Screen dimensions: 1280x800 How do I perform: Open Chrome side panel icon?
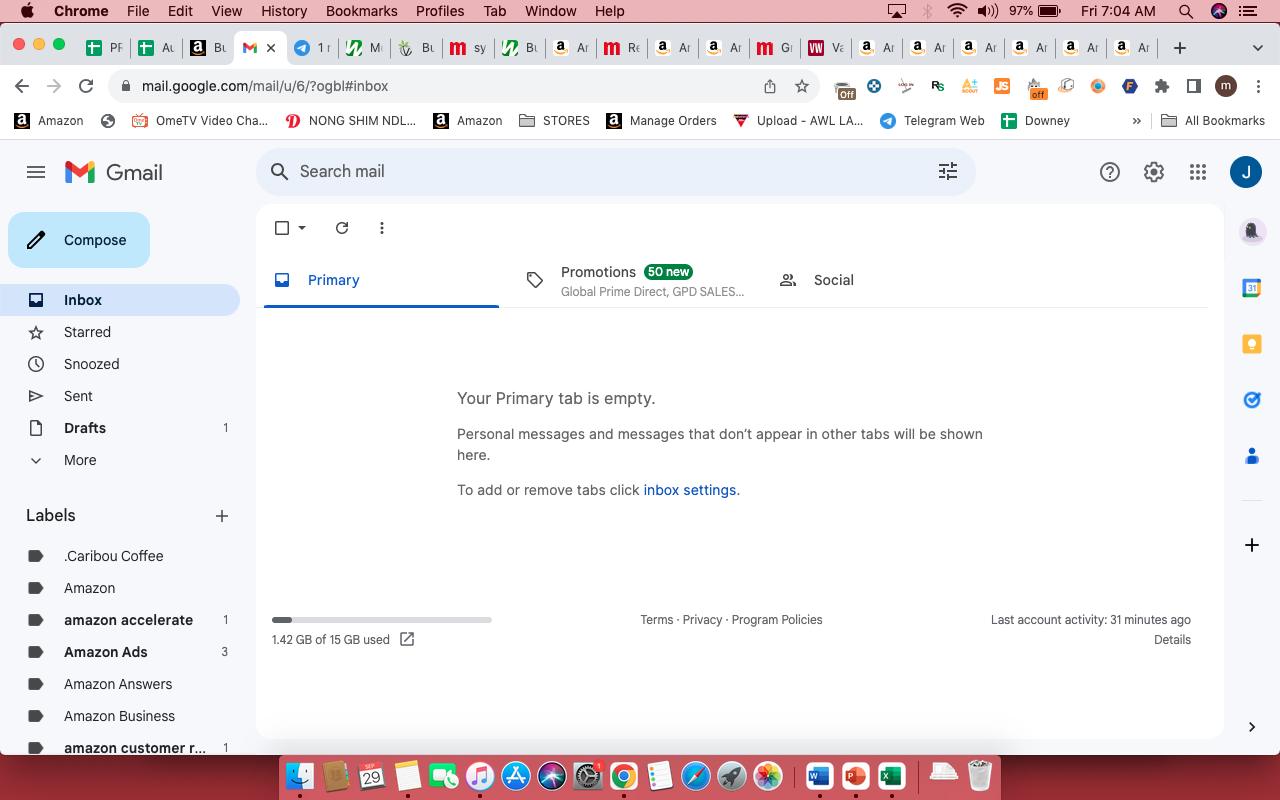[1193, 86]
